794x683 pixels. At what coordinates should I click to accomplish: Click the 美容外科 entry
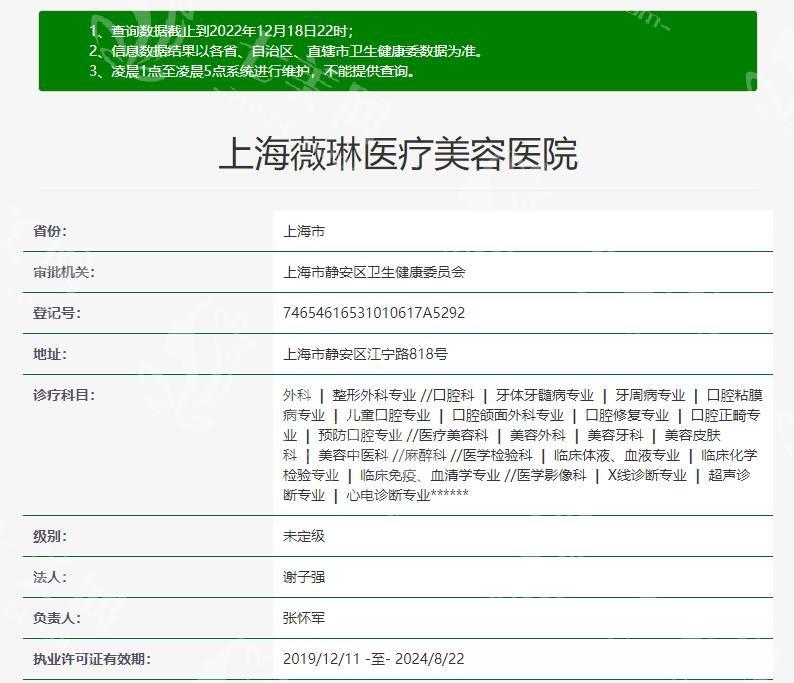click(538, 435)
